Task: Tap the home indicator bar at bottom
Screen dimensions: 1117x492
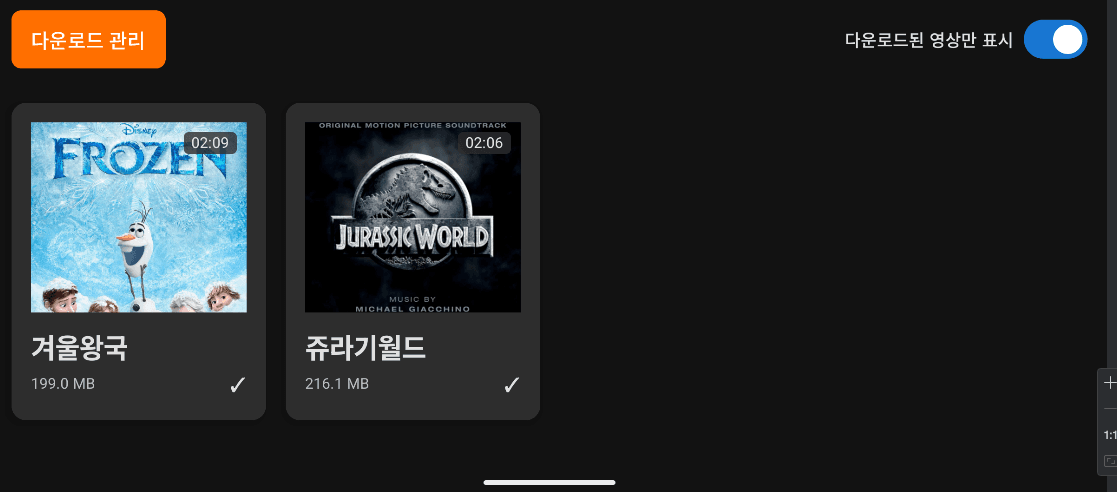Action: (549, 483)
